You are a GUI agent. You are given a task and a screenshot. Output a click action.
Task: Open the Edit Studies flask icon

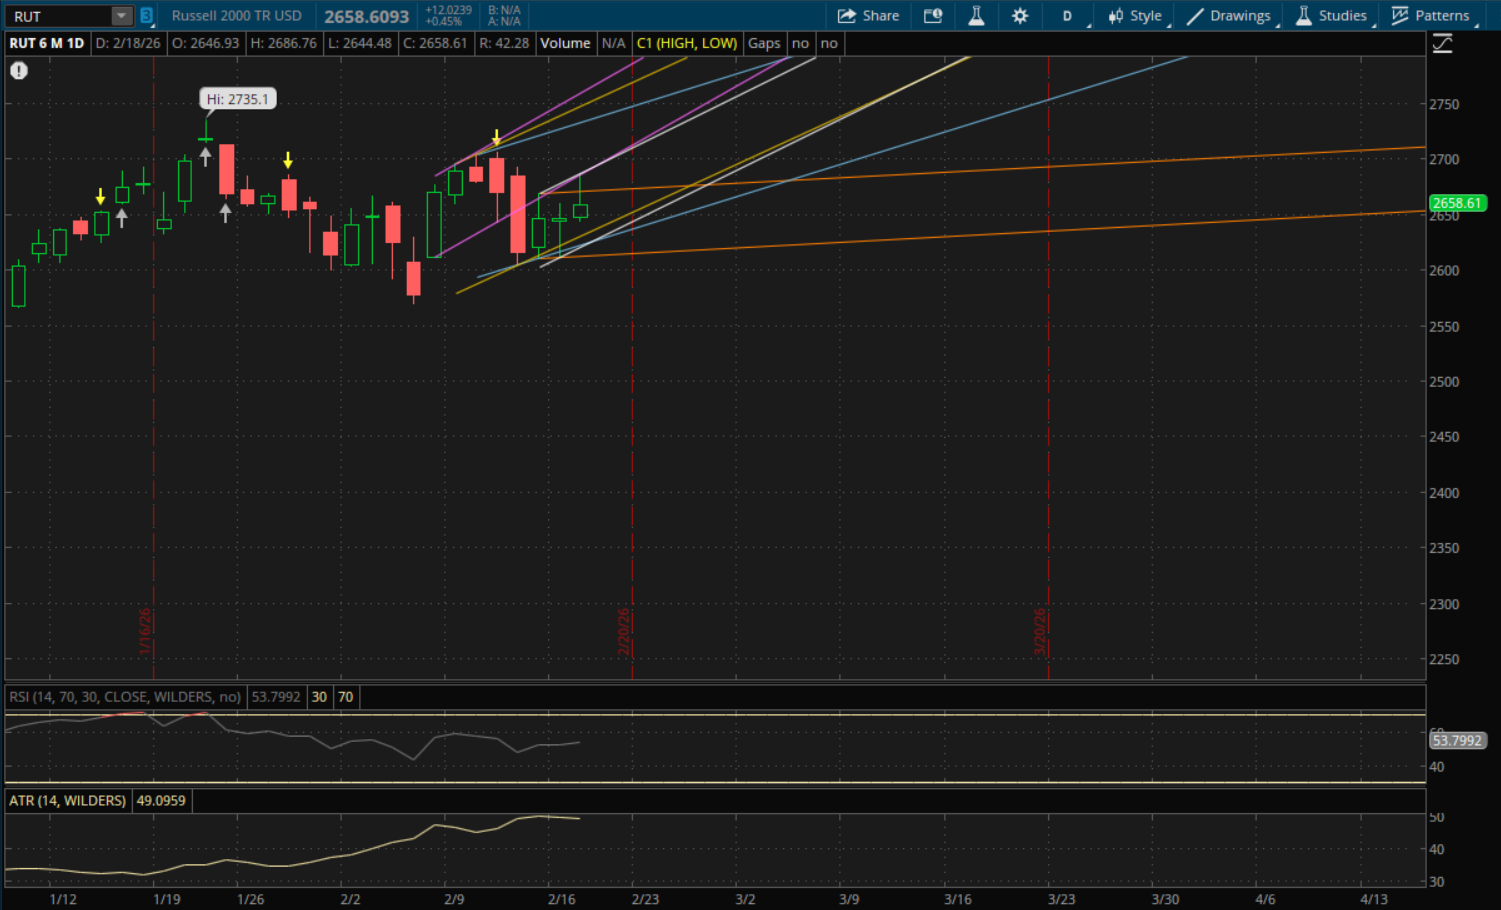[x=976, y=16]
